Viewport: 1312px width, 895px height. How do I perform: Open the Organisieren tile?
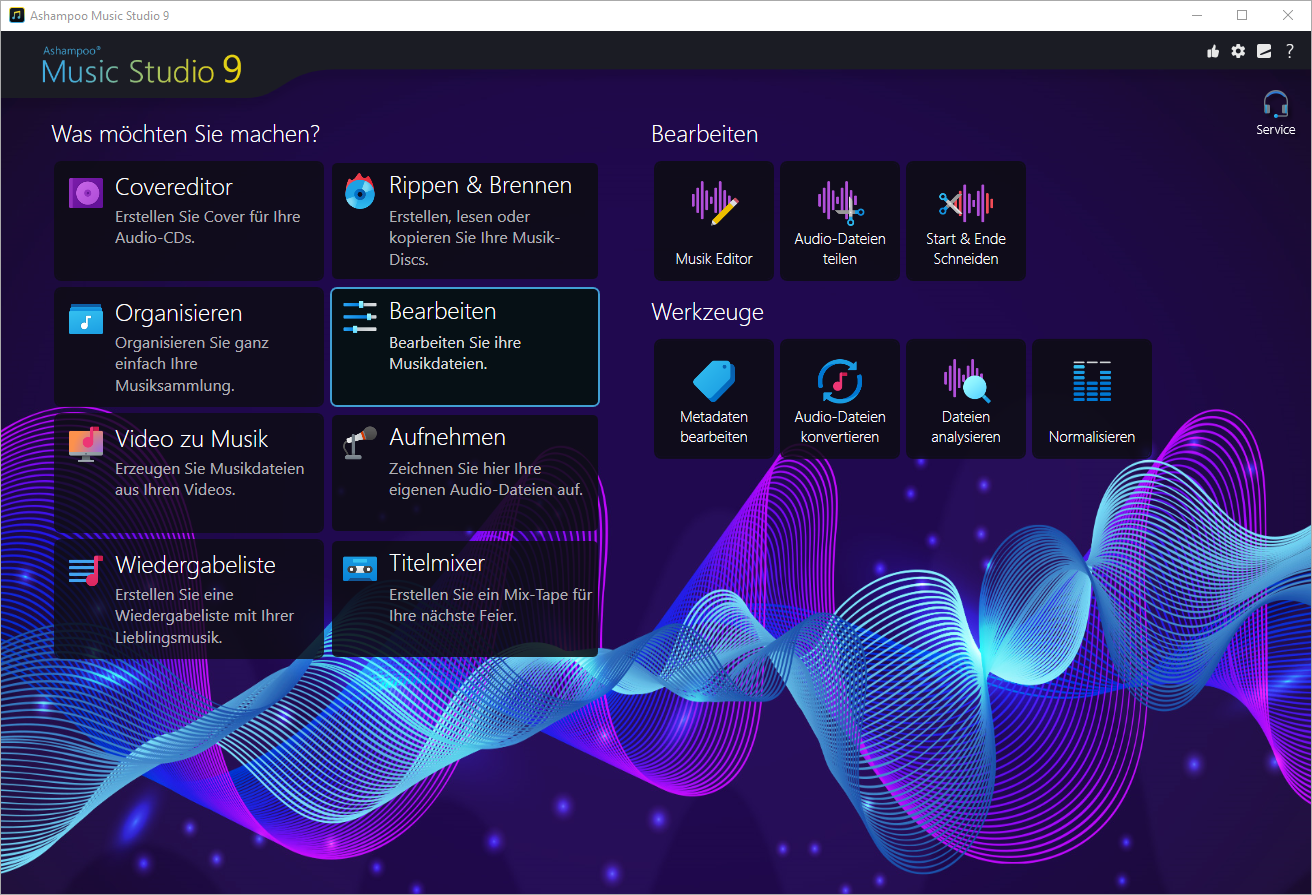188,347
